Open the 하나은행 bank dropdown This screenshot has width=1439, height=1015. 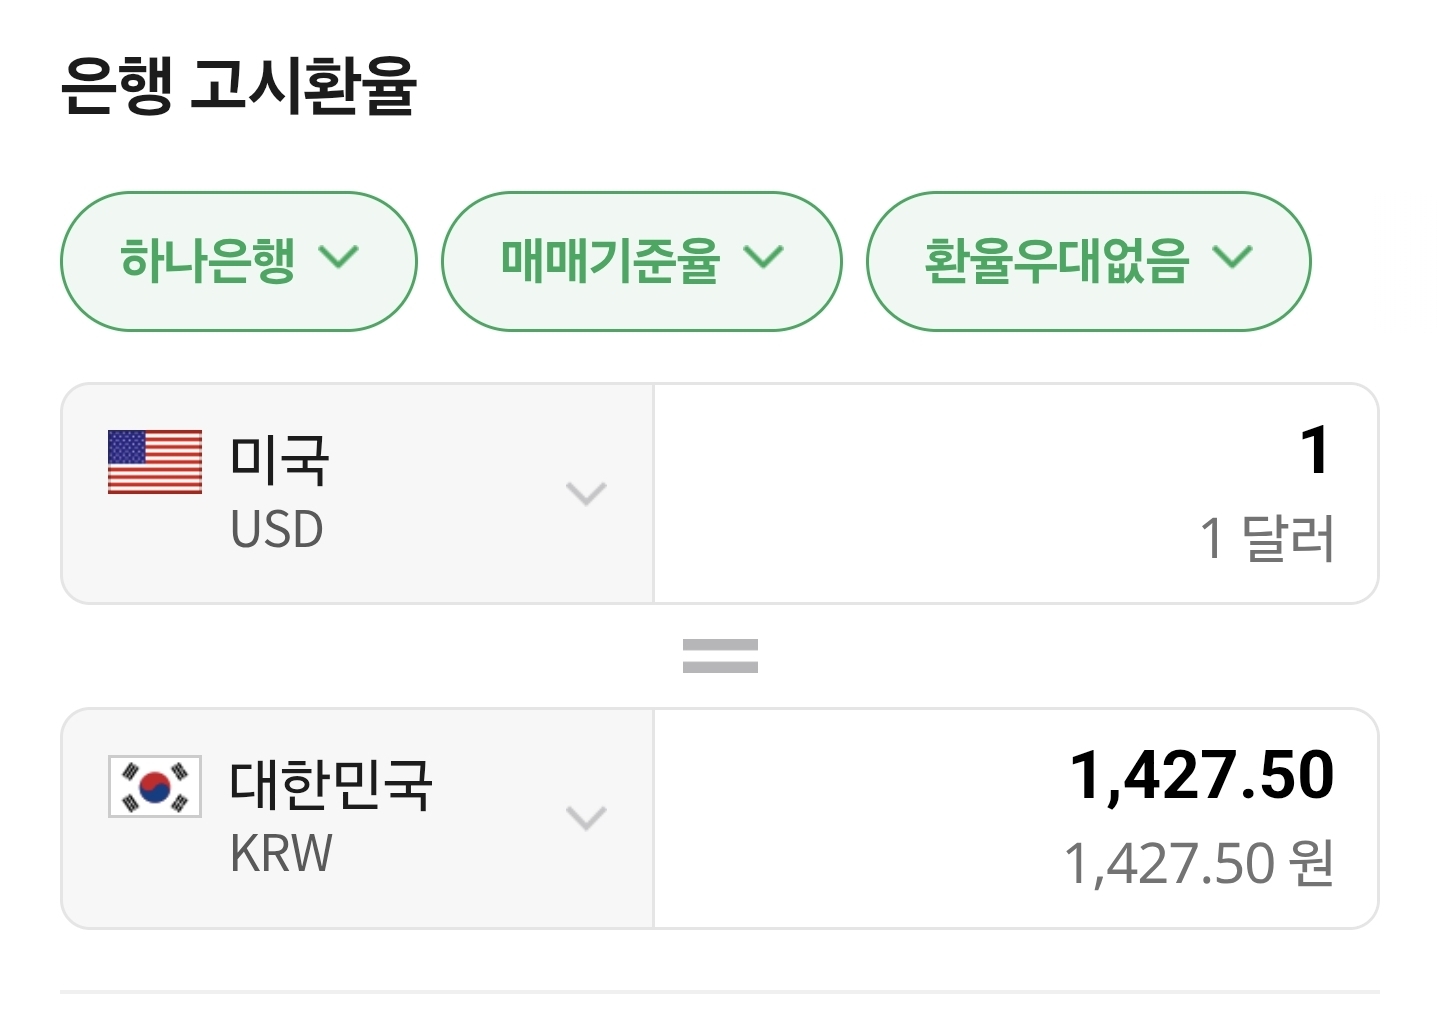coord(238,261)
